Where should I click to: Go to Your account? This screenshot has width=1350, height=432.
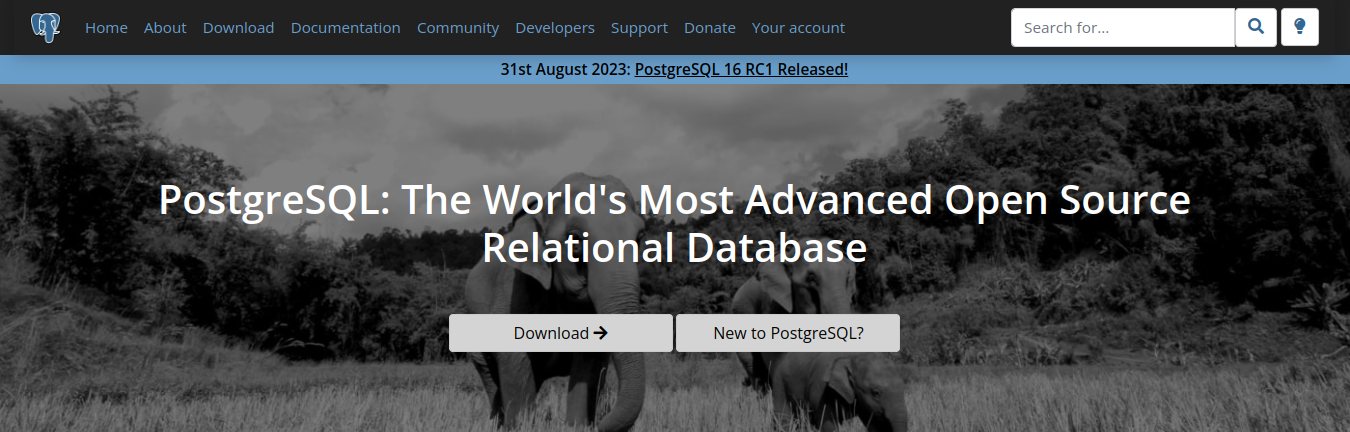tap(798, 28)
